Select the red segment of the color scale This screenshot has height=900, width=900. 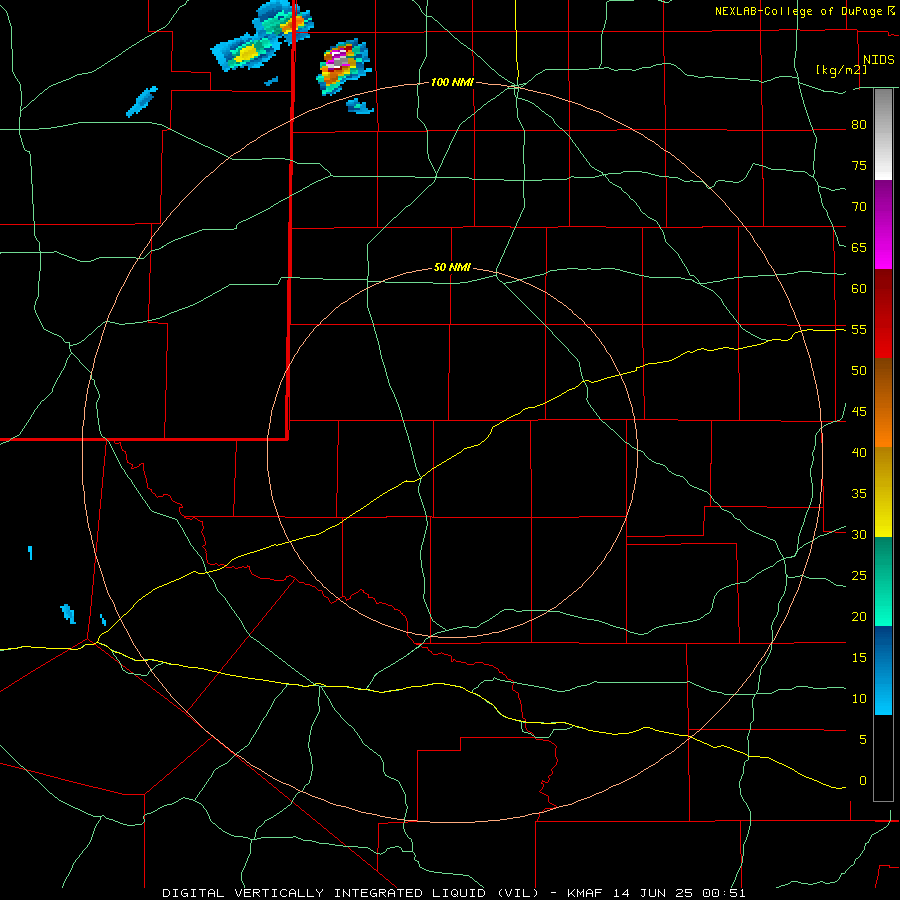pyautogui.click(x=883, y=314)
